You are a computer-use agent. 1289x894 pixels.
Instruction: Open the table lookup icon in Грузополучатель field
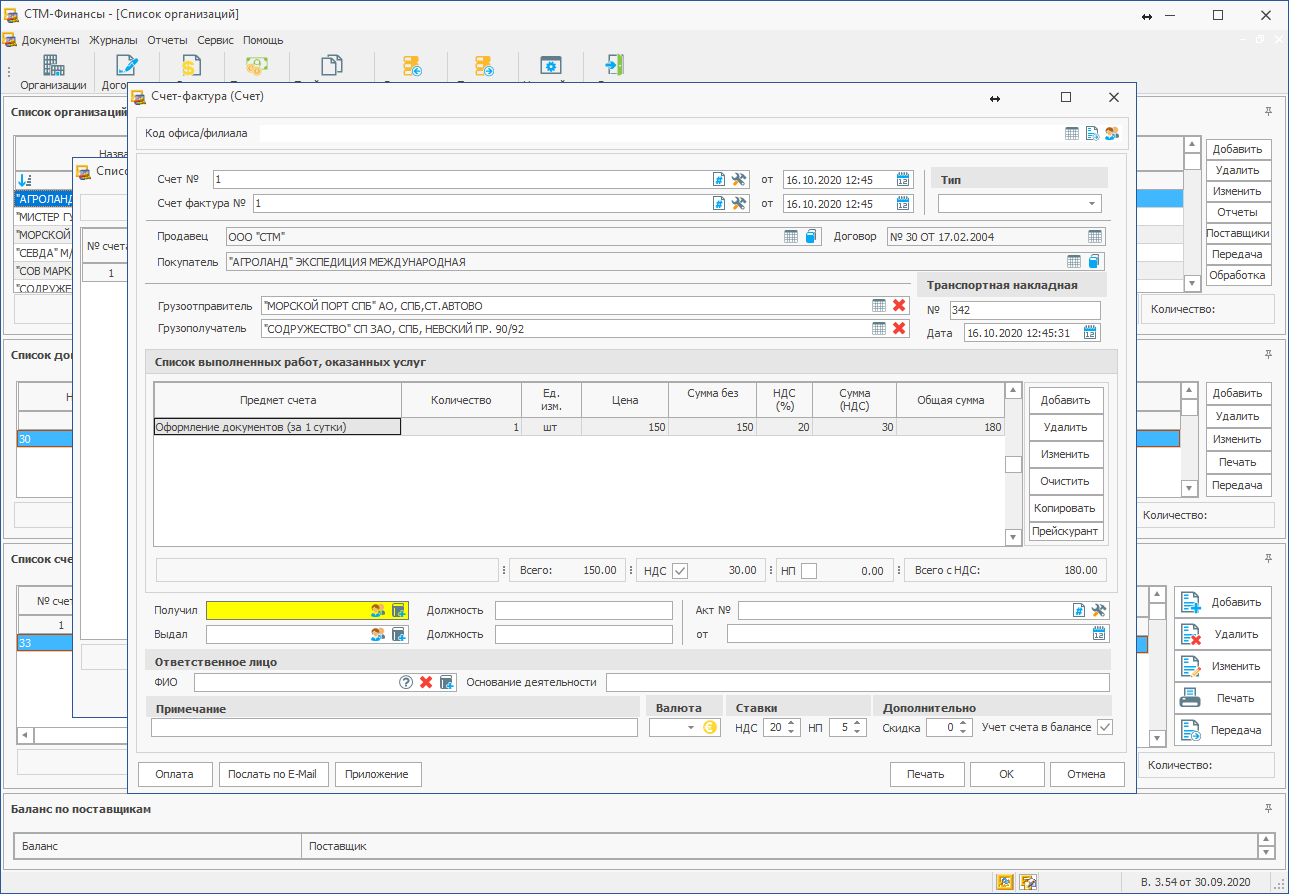click(879, 328)
